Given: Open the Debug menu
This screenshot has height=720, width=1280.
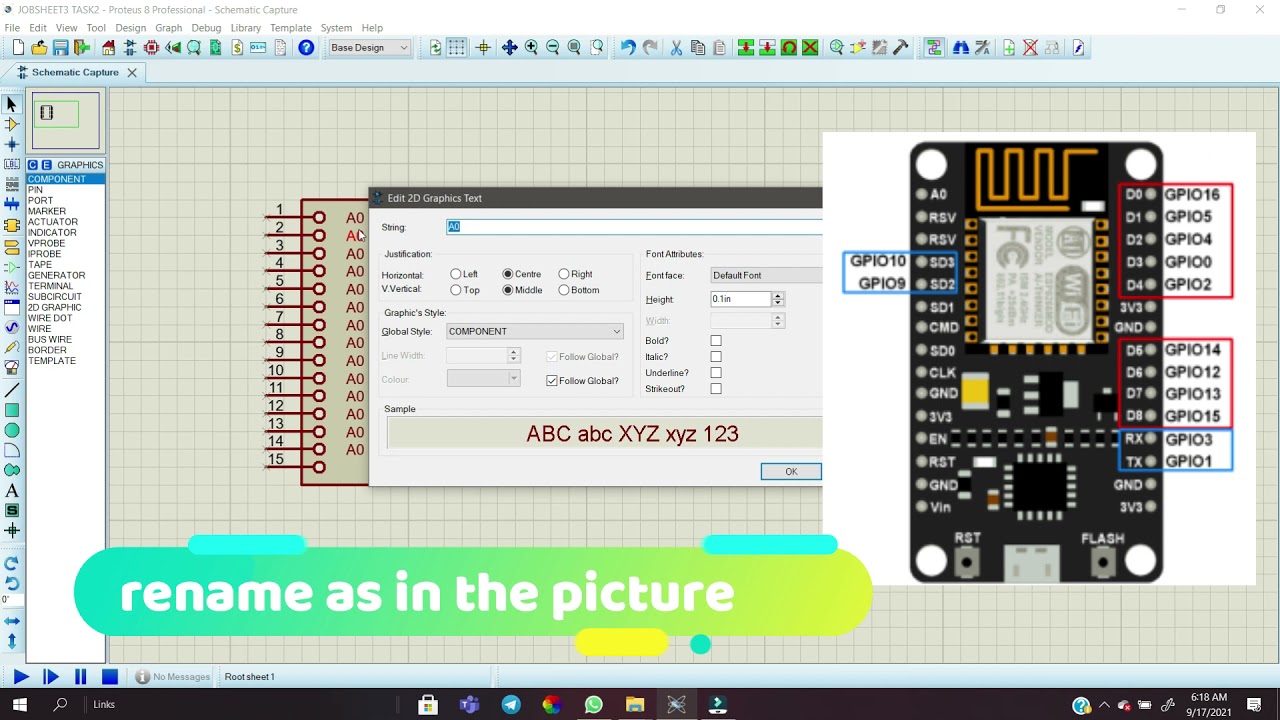Looking at the screenshot, I should pos(206,28).
